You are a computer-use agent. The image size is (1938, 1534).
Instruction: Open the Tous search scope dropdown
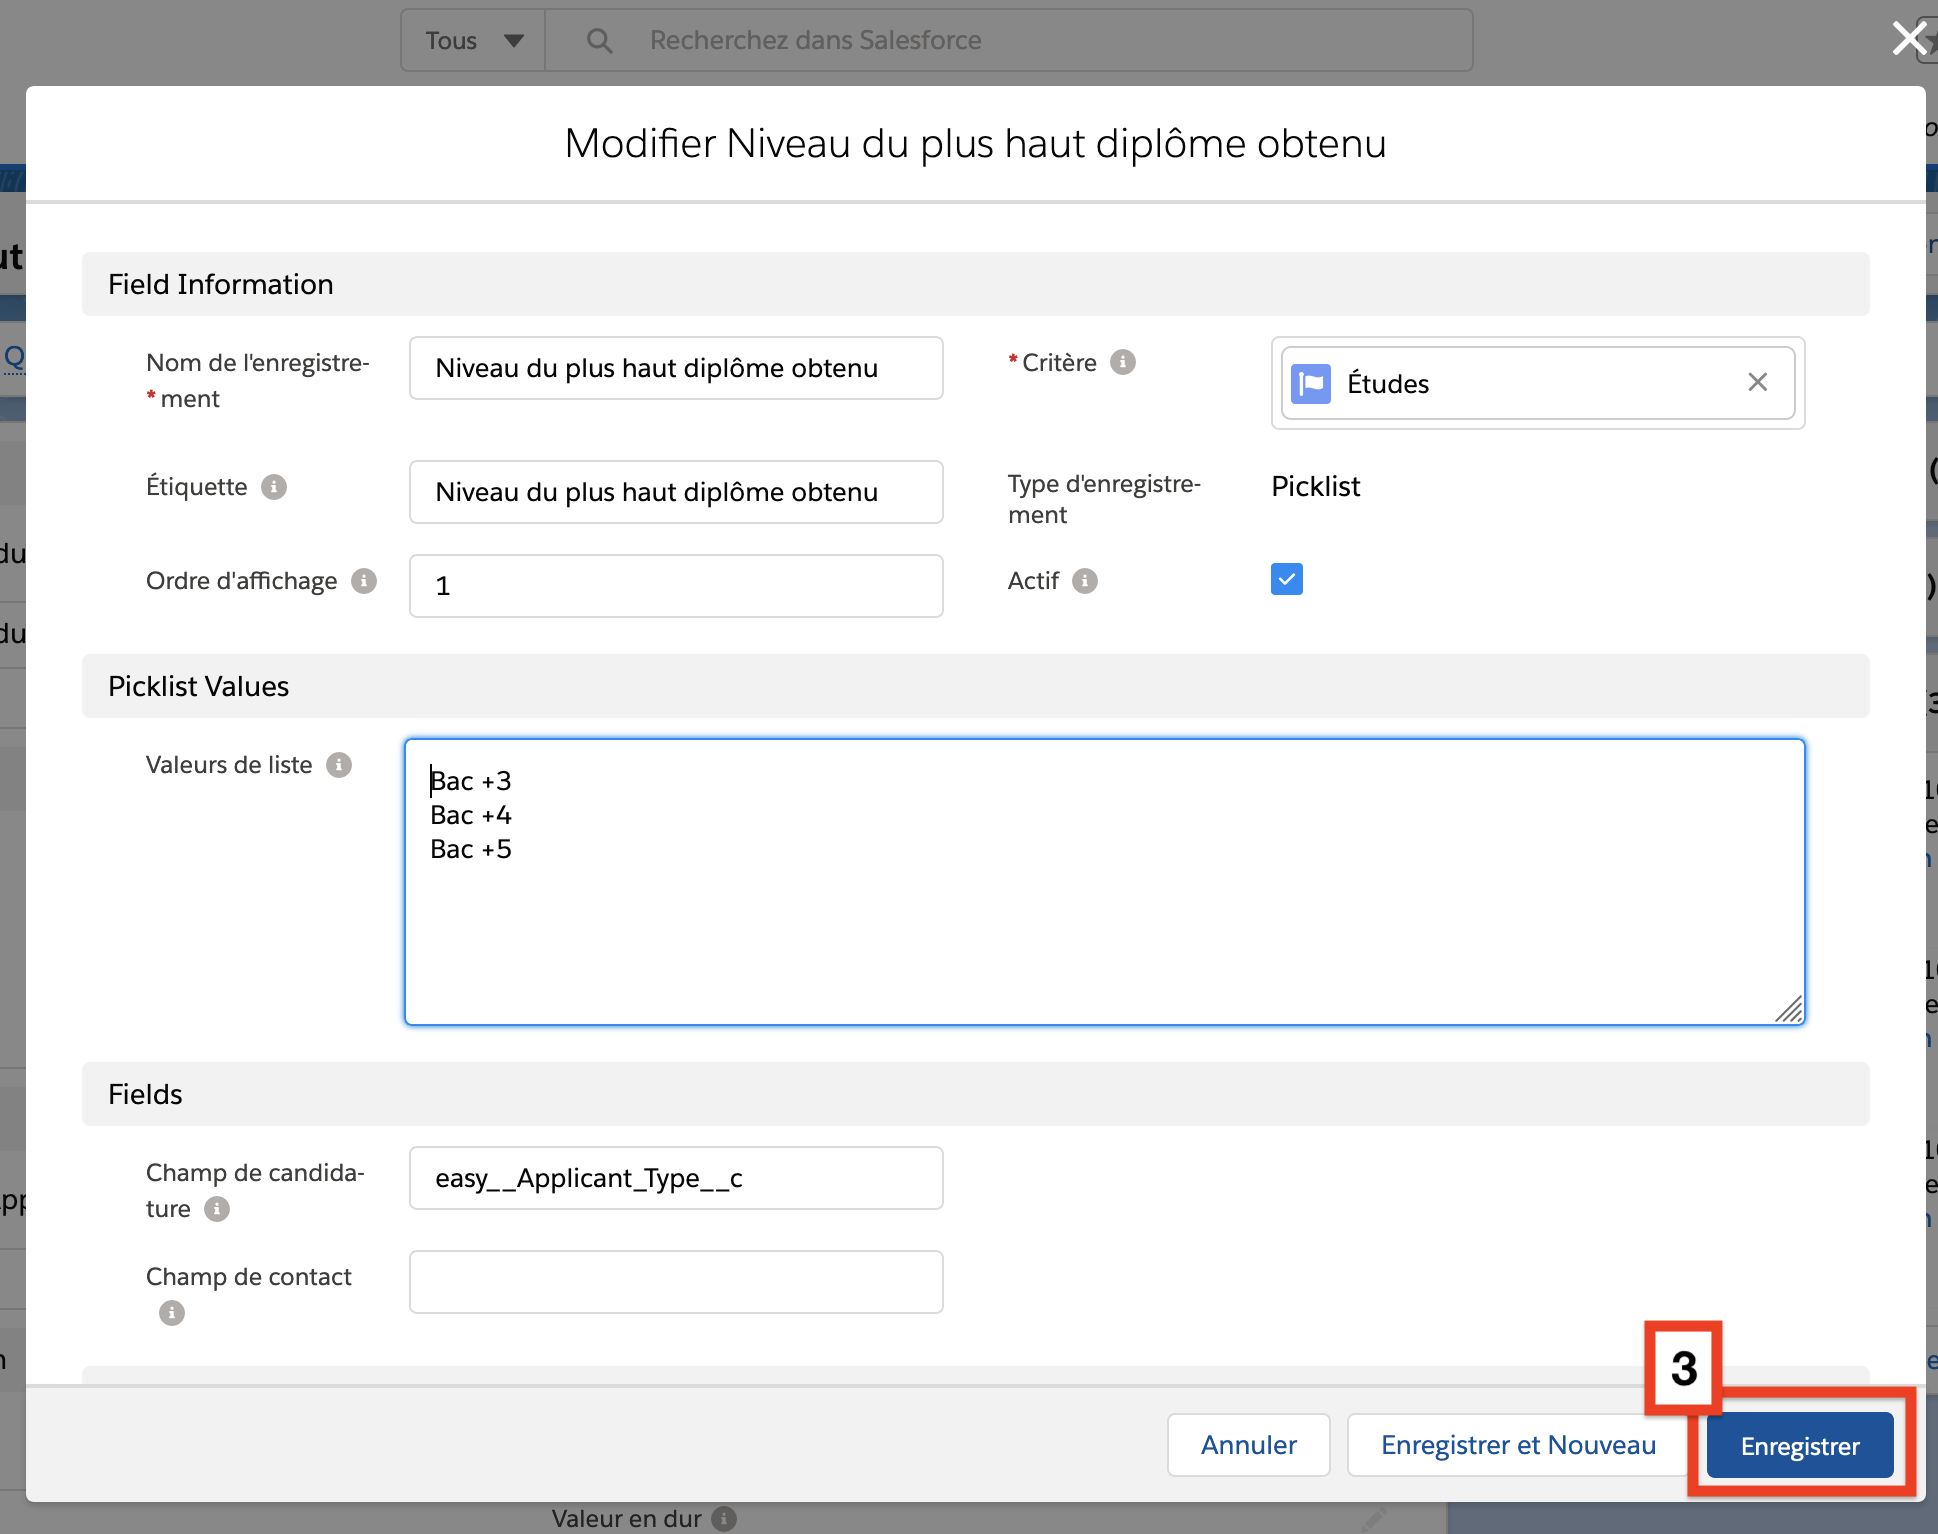tap(473, 40)
